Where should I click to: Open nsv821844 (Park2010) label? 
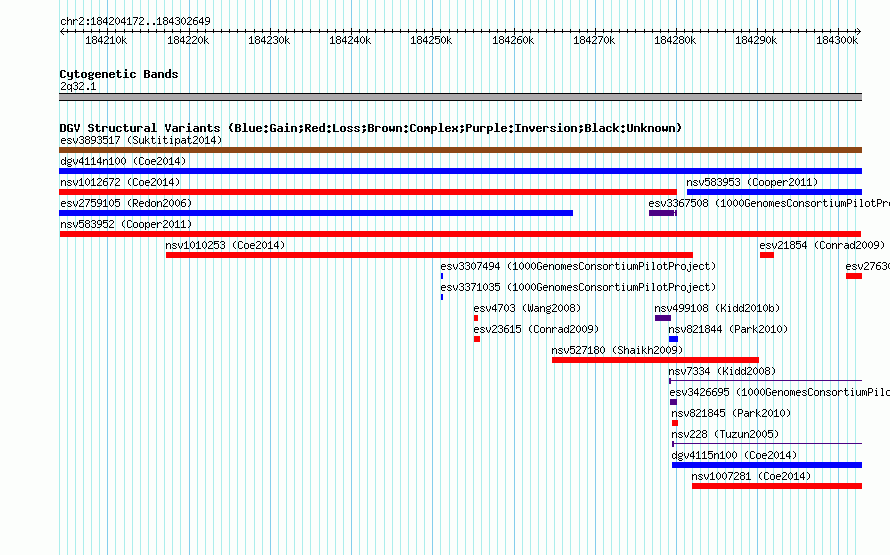click(x=728, y=329)
